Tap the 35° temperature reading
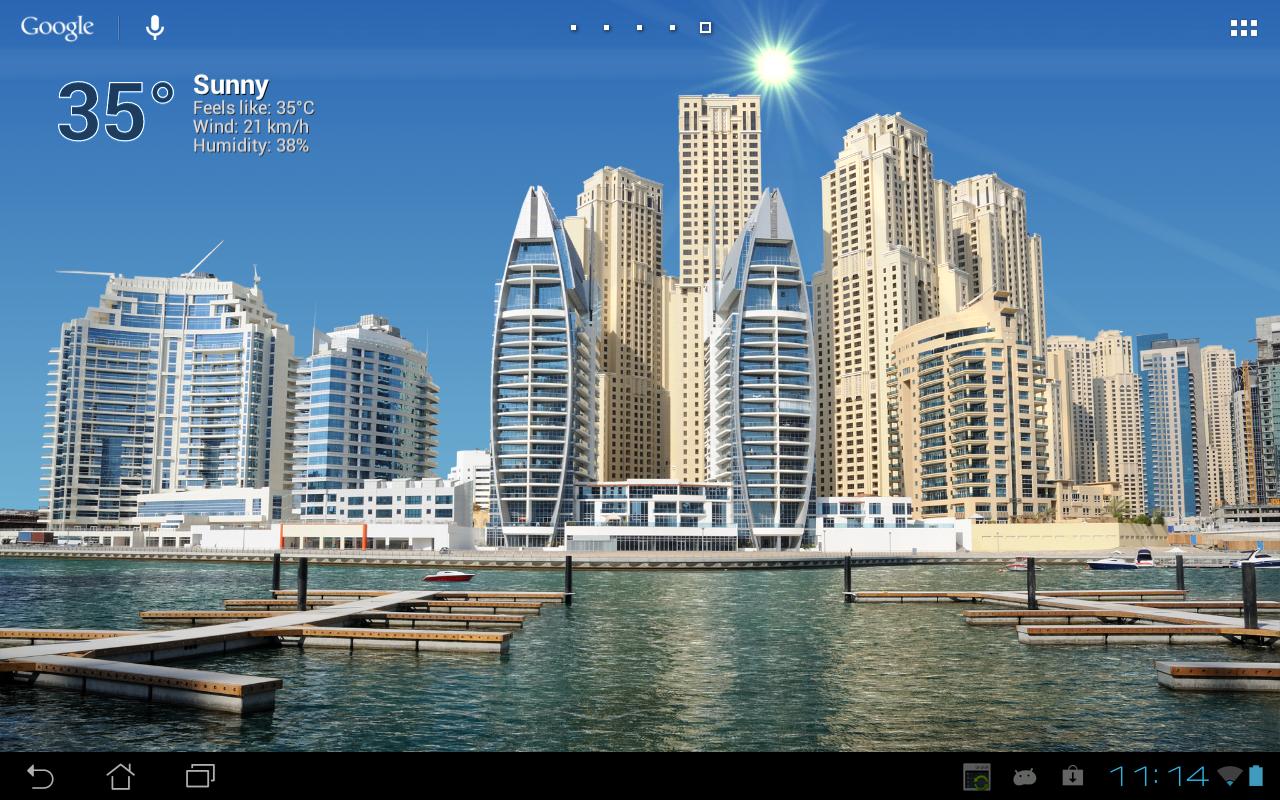 coord(115,112)
